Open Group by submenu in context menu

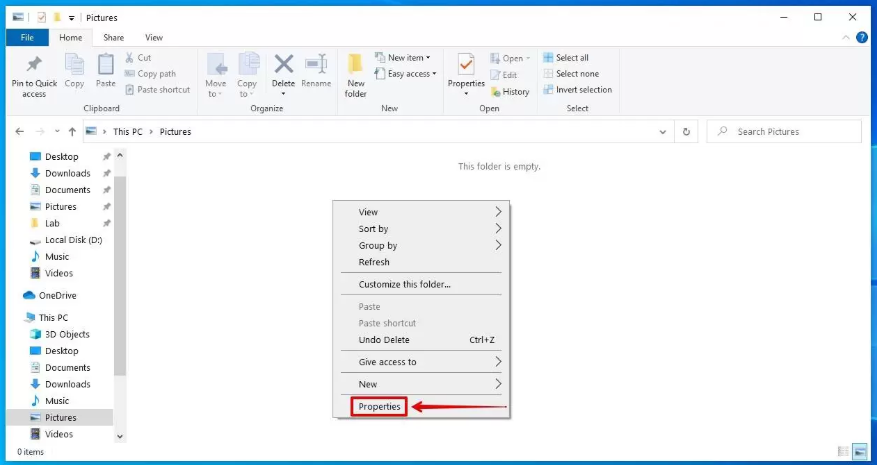click(x=421, y=245)
